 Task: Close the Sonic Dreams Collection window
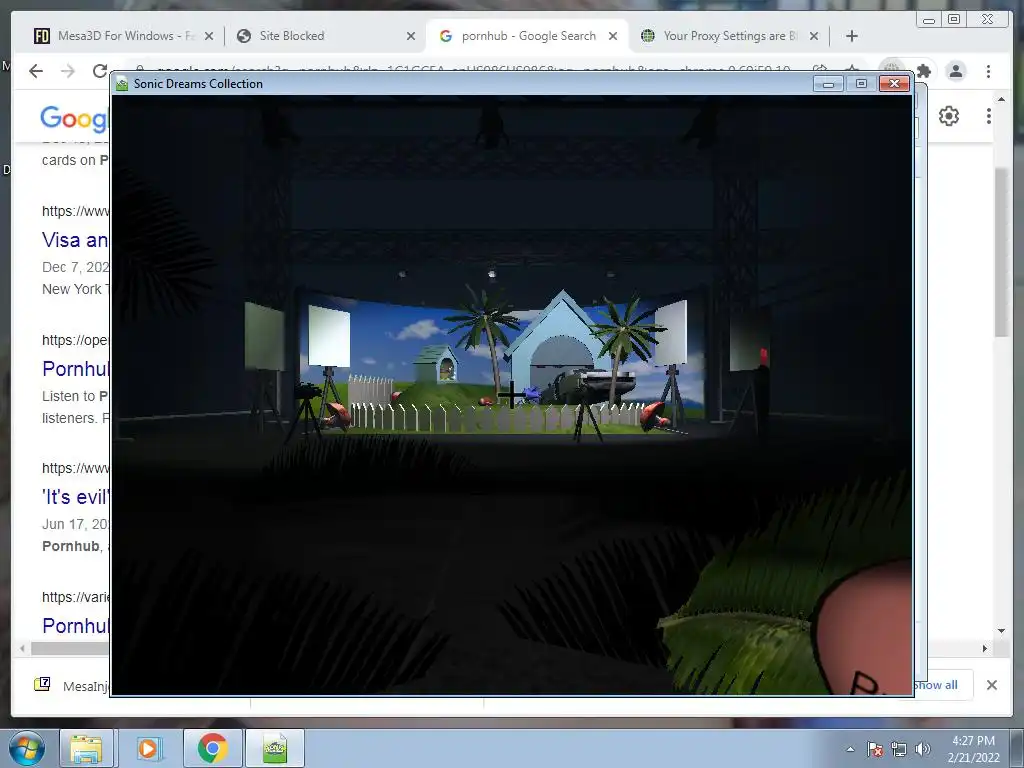pyautogui.click(x=894, y=84)
